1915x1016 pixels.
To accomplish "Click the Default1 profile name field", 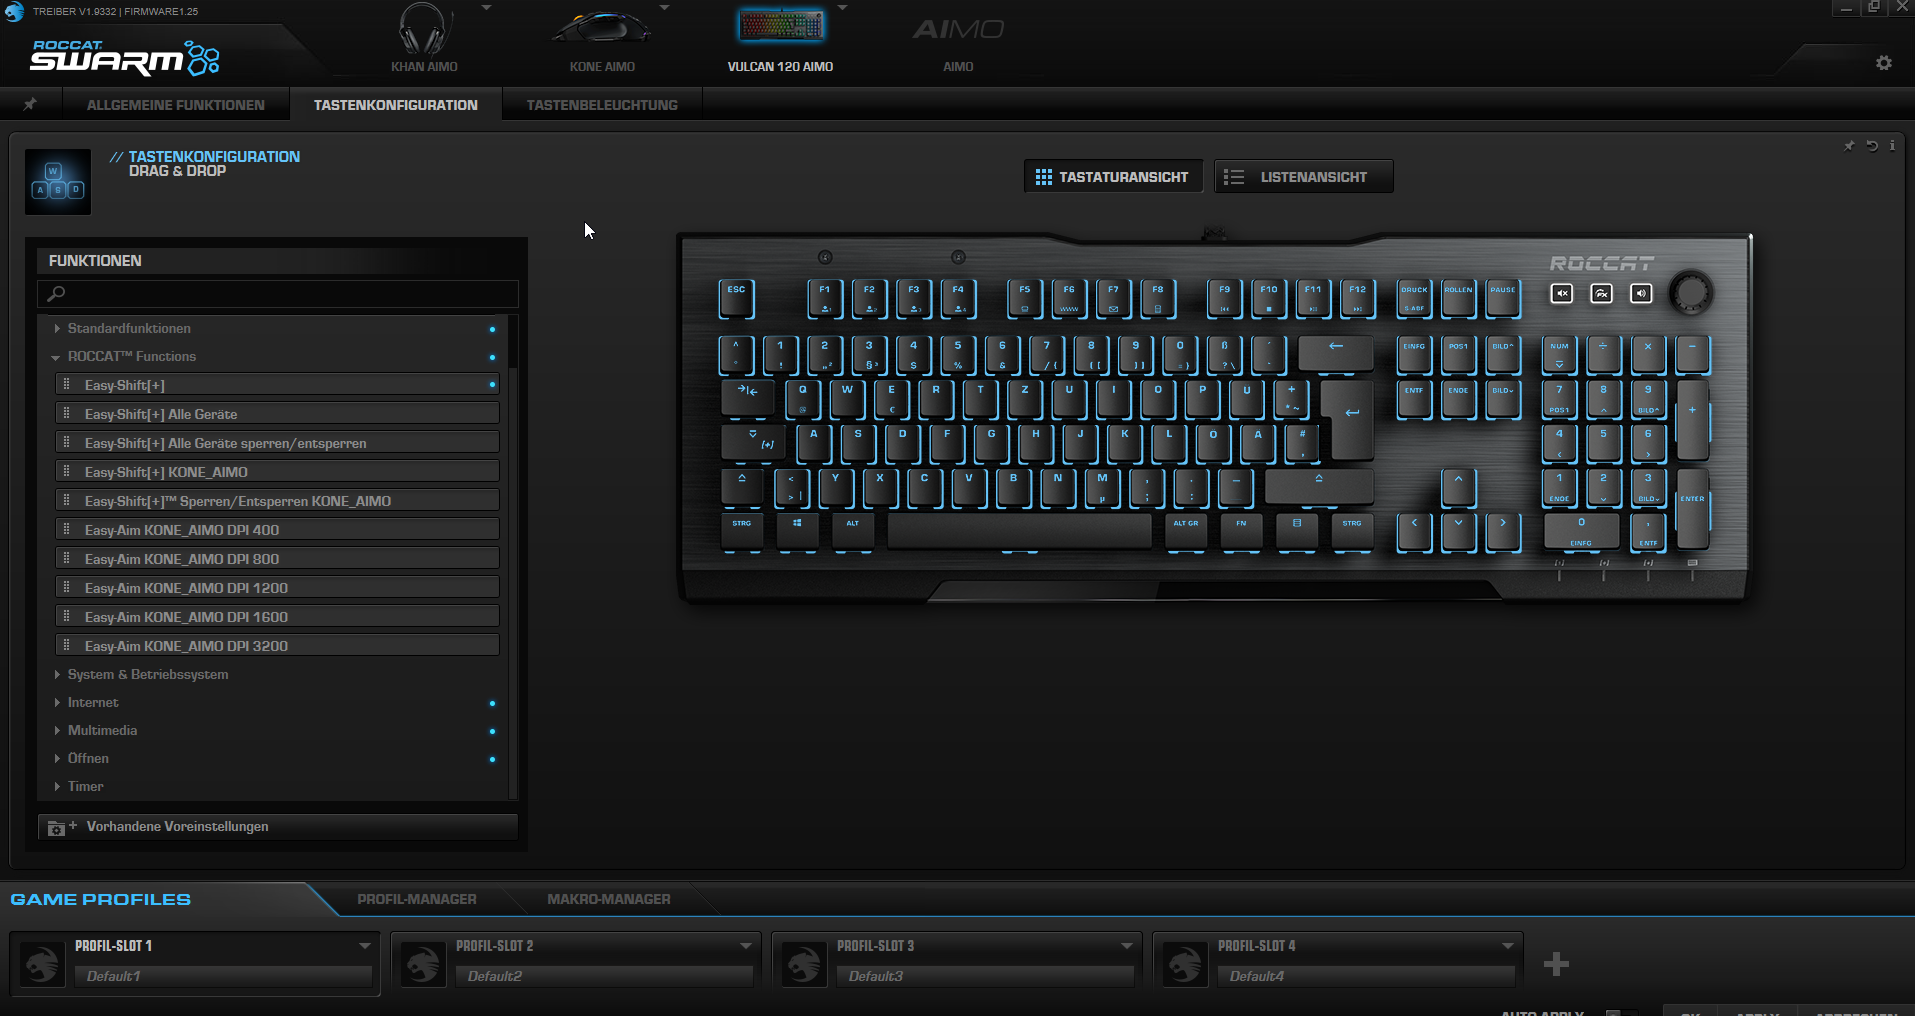I will pos(223,976).
